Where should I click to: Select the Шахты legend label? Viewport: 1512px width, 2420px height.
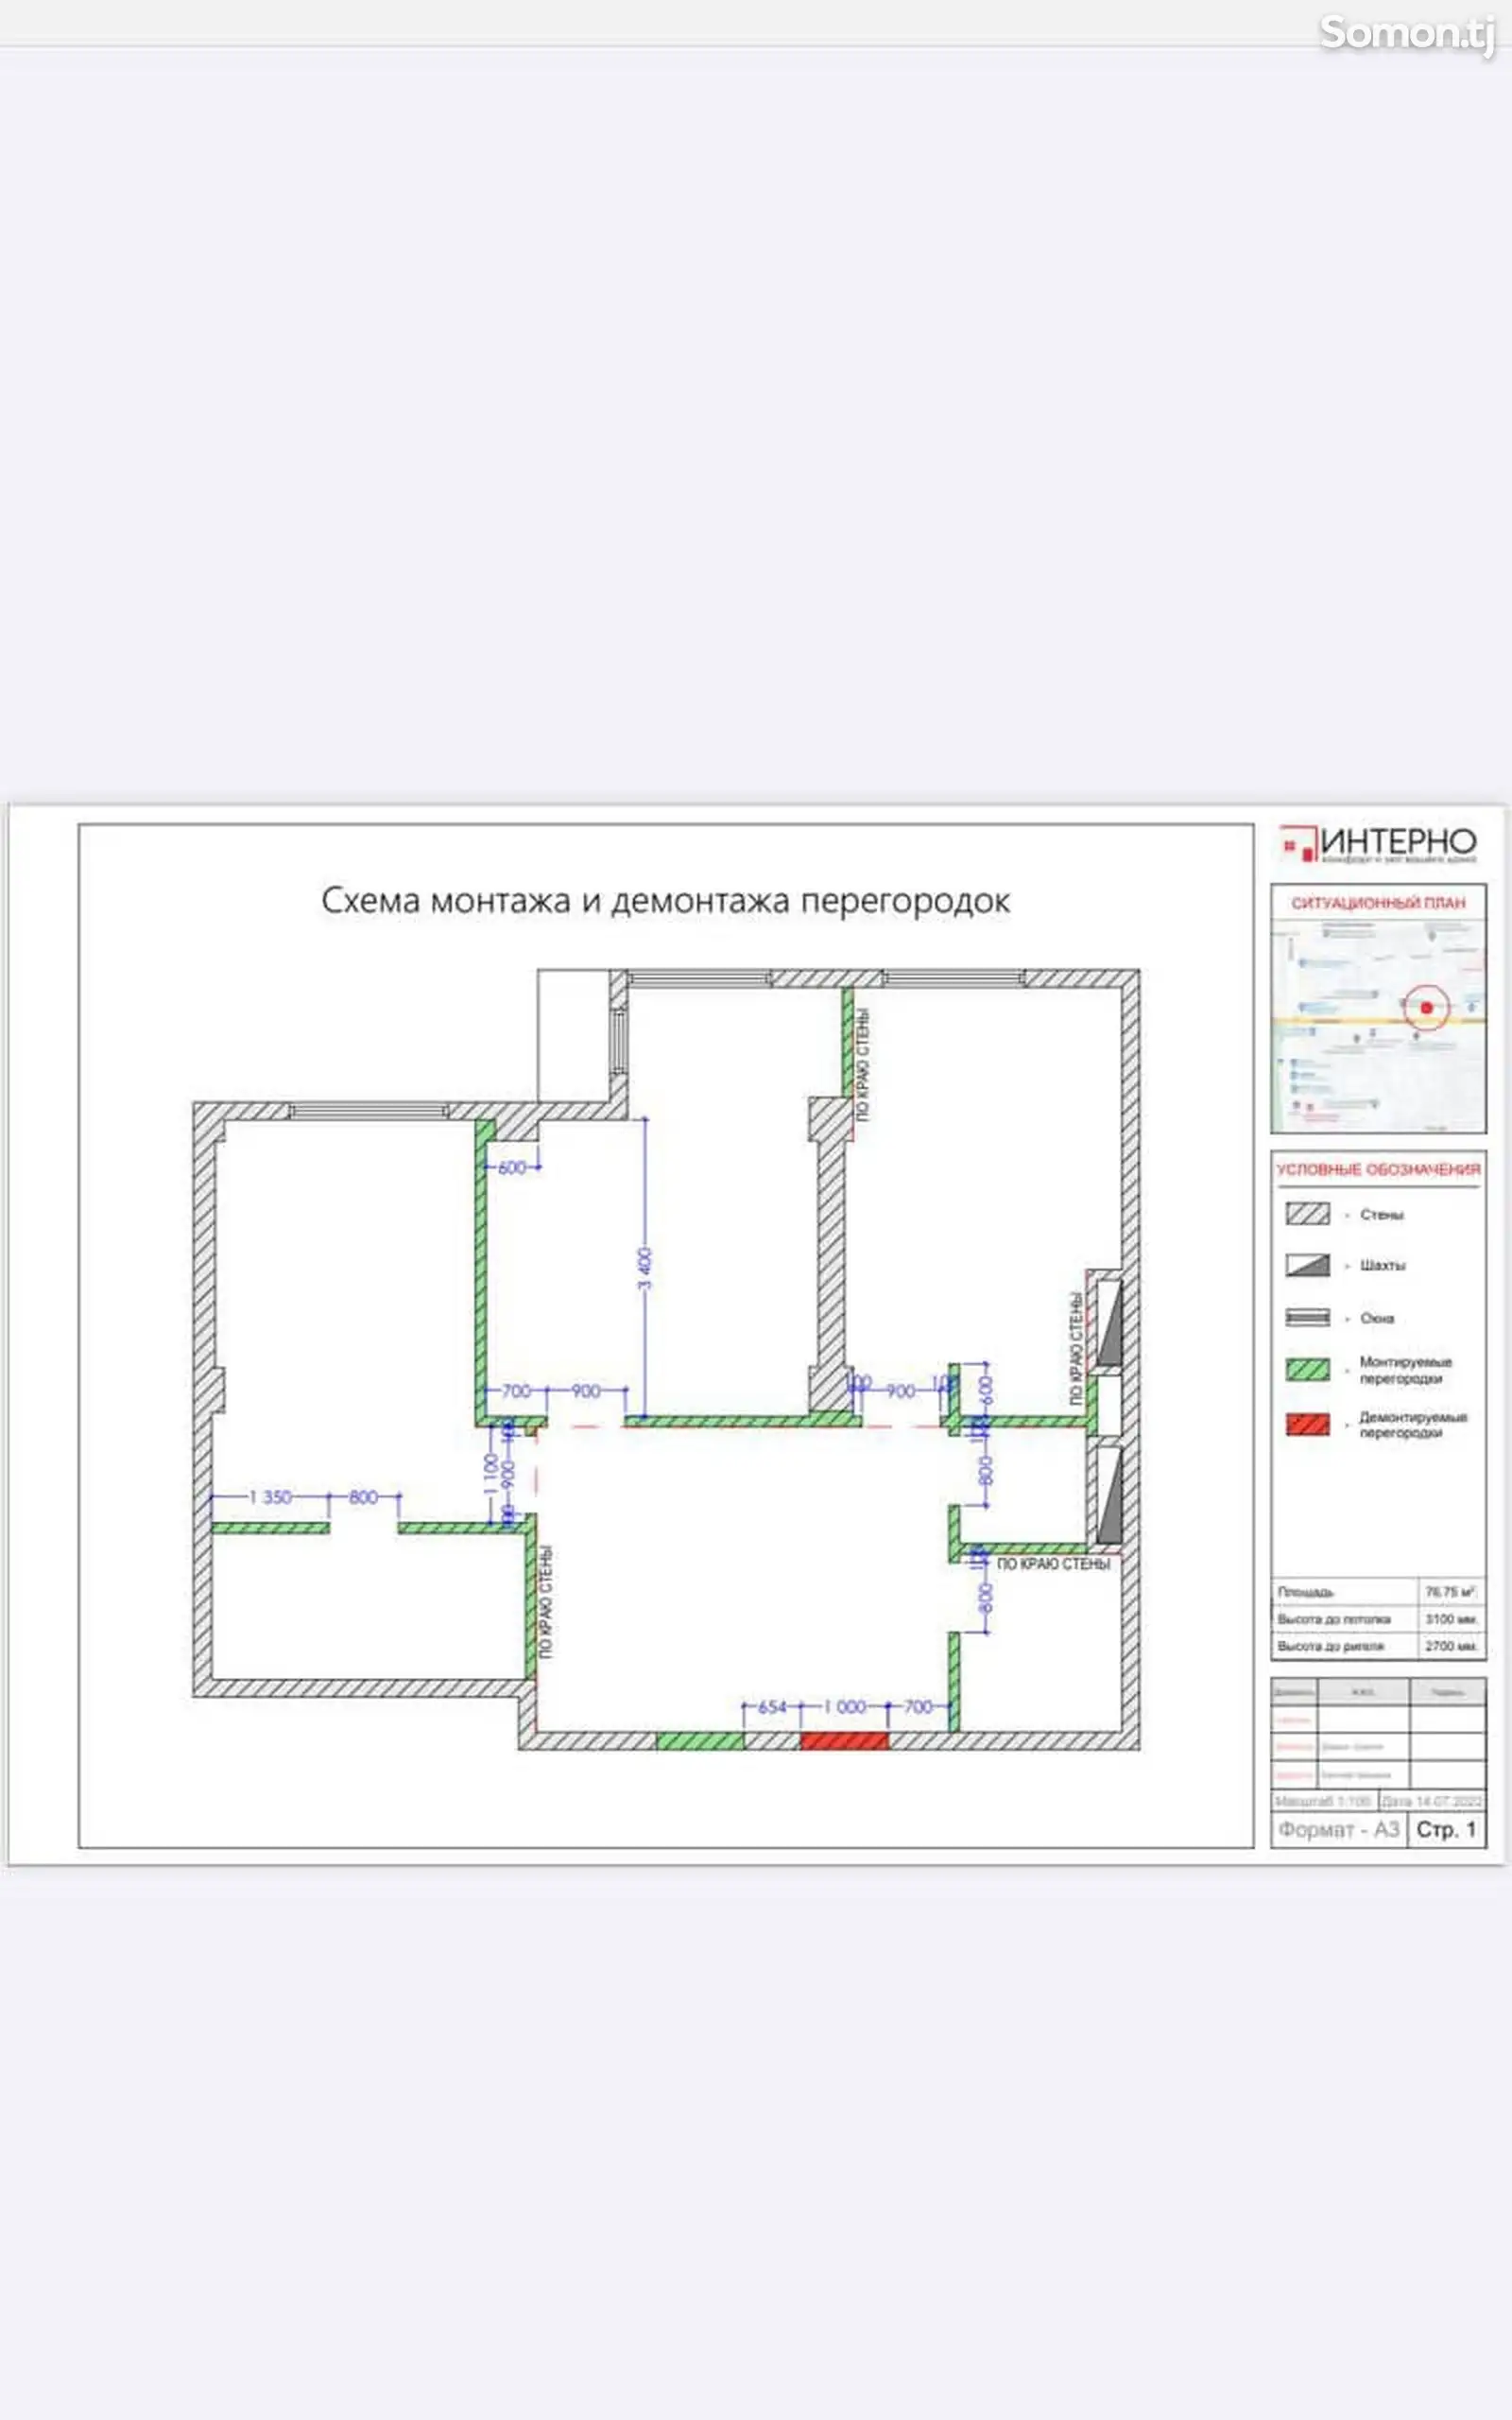pos(1382,1265)
